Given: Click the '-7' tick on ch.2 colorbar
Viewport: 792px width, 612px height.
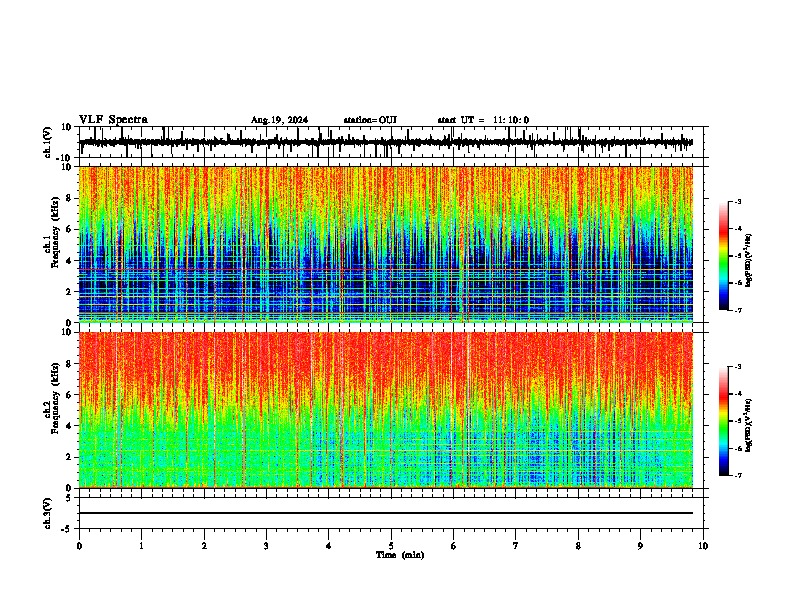Looking at the screenshot, I should [x=737, y=475].
